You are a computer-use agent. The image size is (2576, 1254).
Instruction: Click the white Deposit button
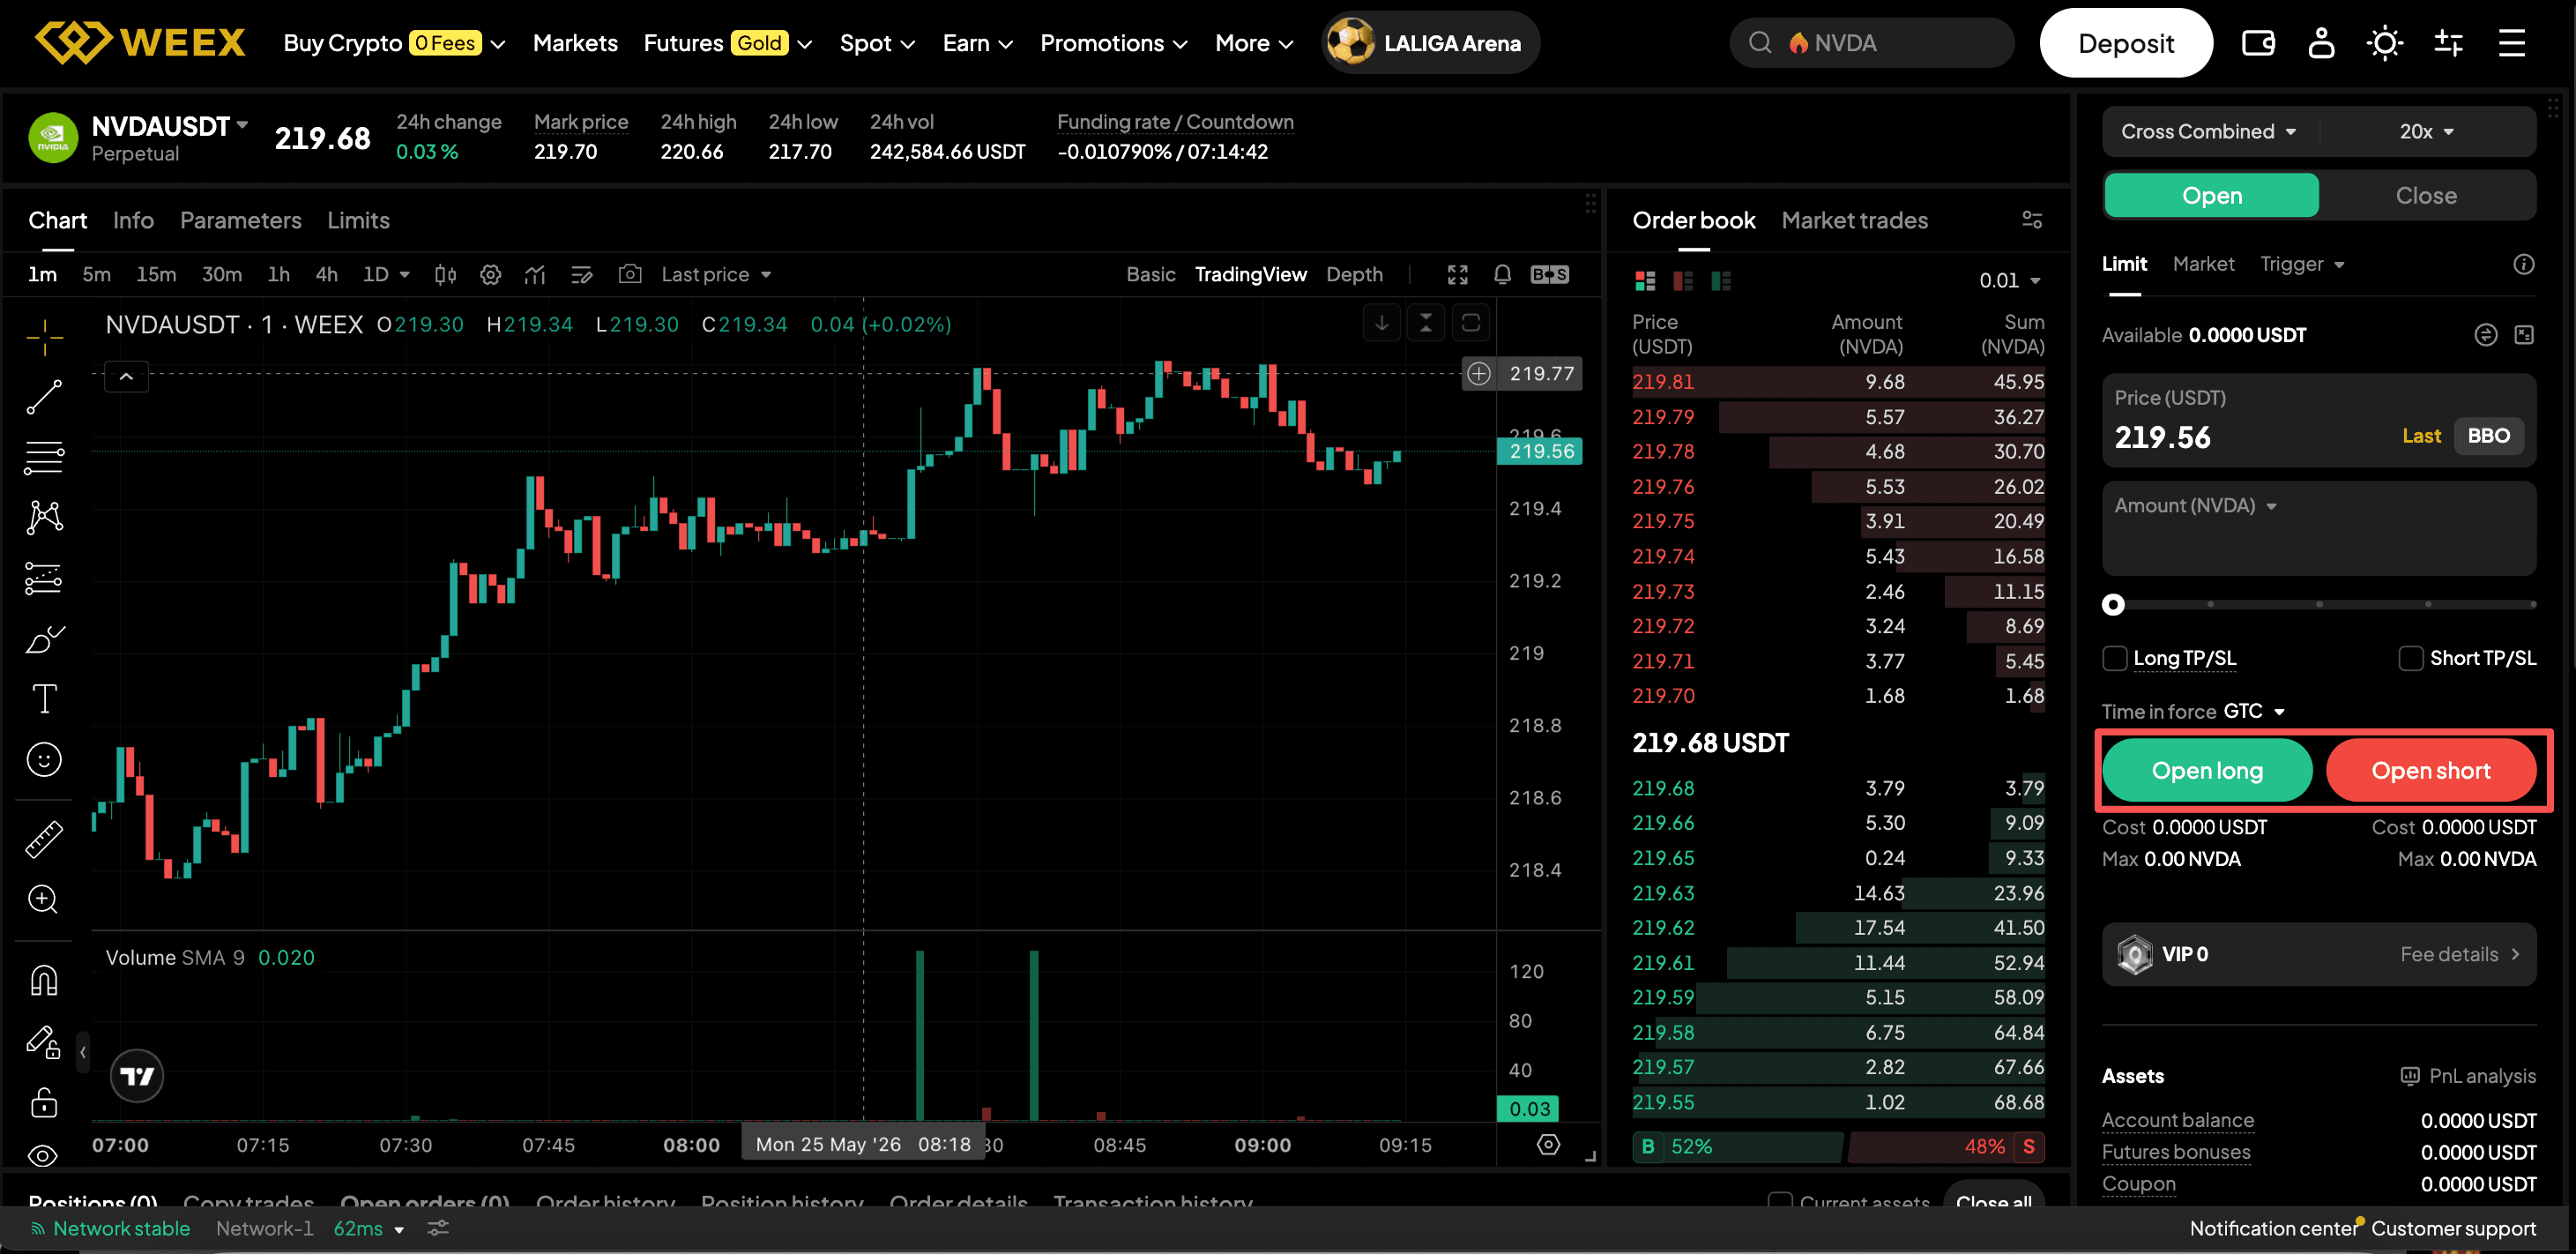tap(2126, 43)
